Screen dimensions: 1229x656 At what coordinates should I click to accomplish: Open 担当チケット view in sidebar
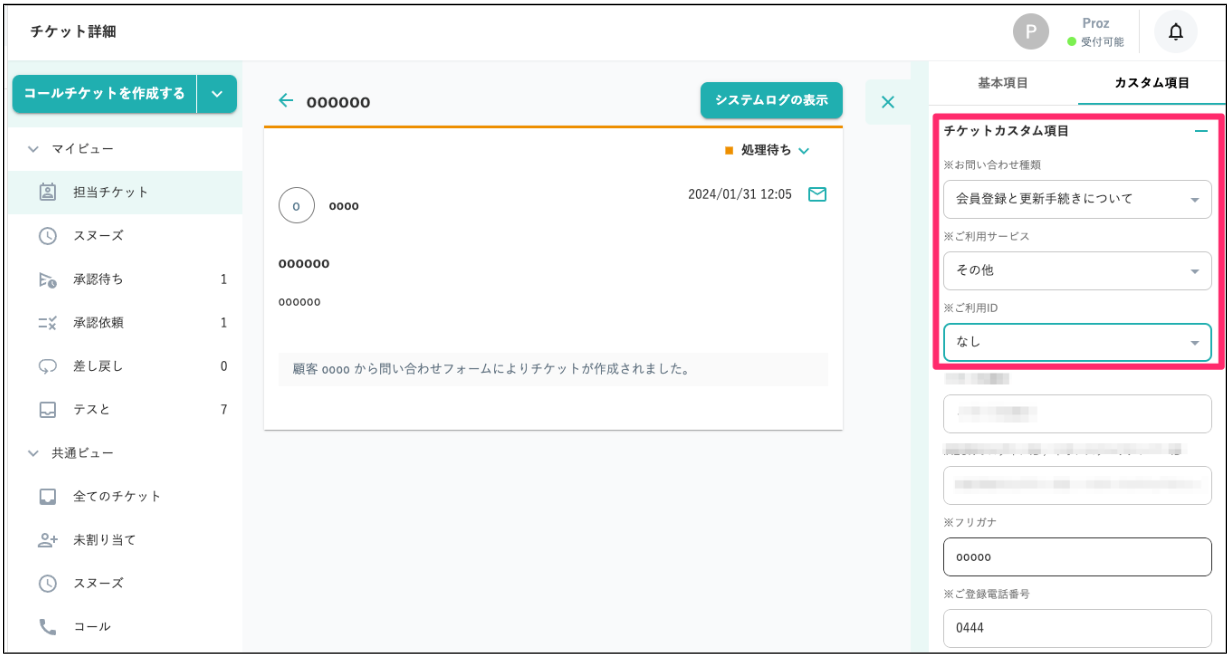110,192
